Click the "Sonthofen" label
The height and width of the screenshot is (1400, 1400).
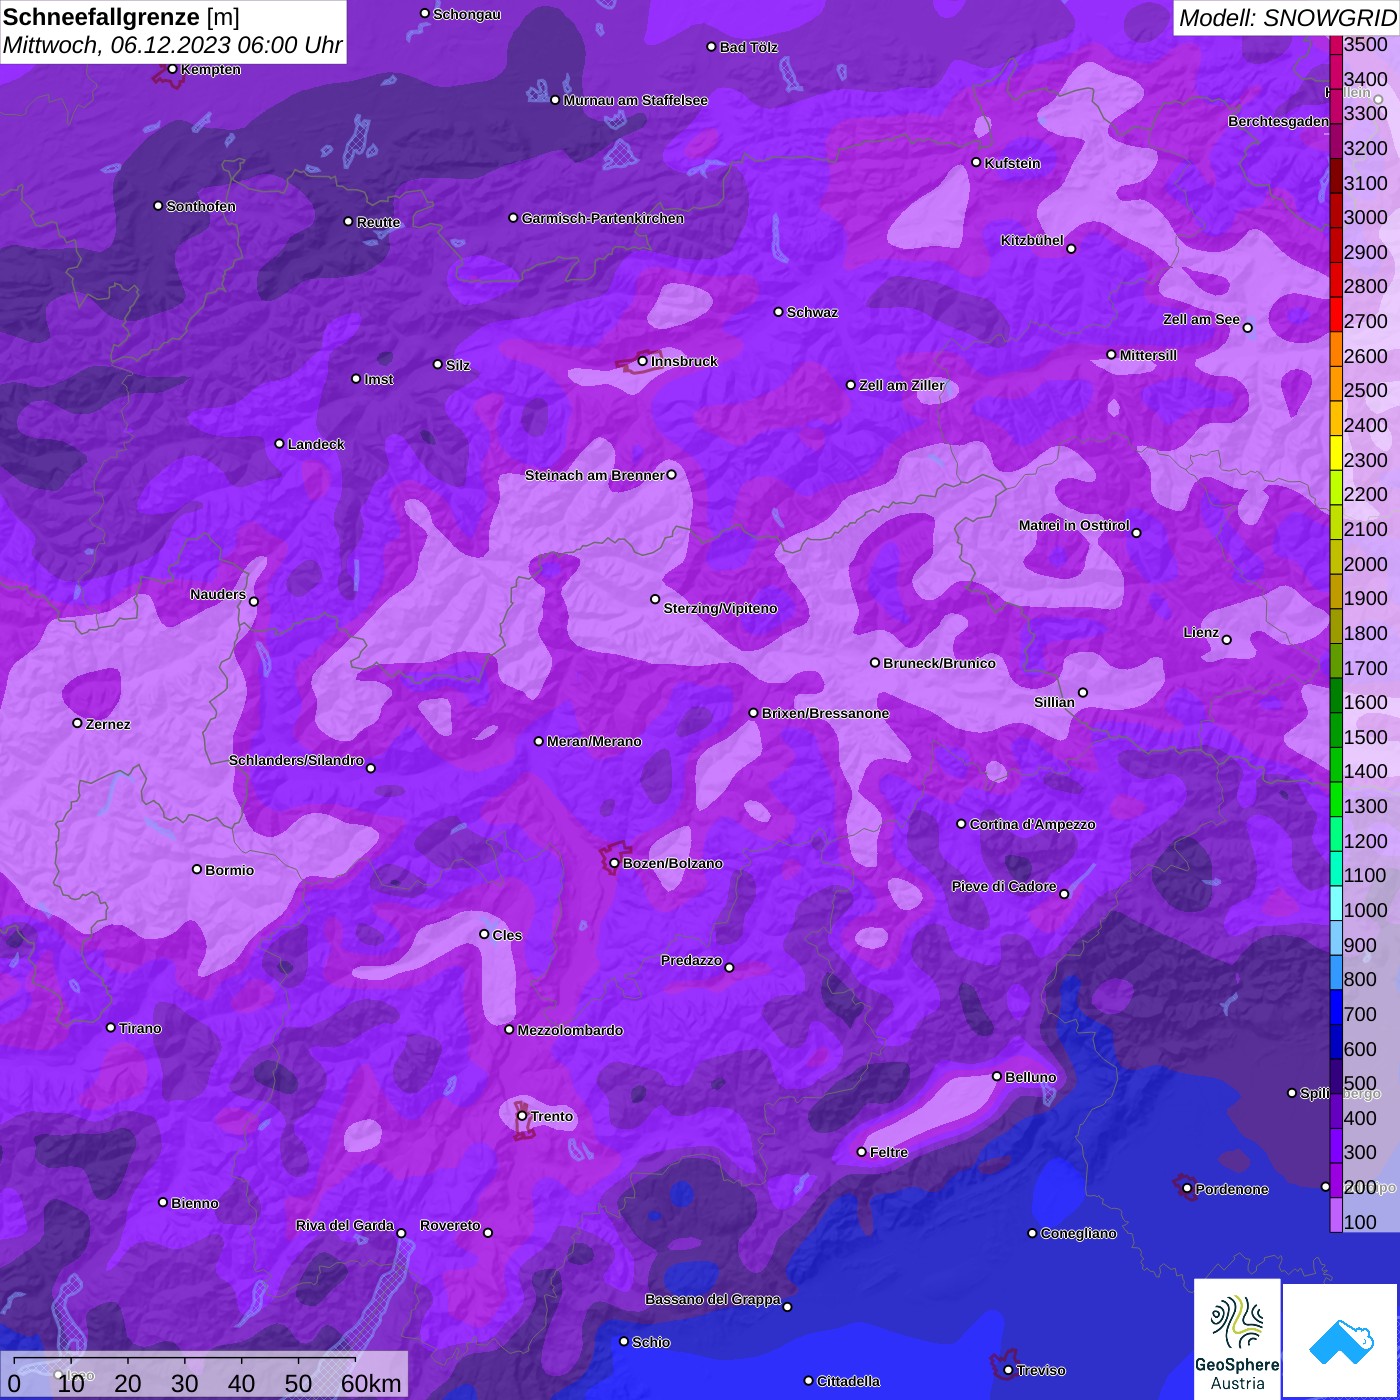click(201, 206)
